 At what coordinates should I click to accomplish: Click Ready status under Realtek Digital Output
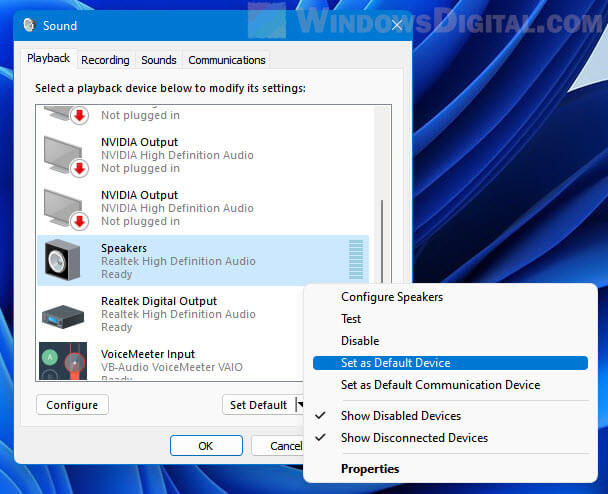[116, 327]
